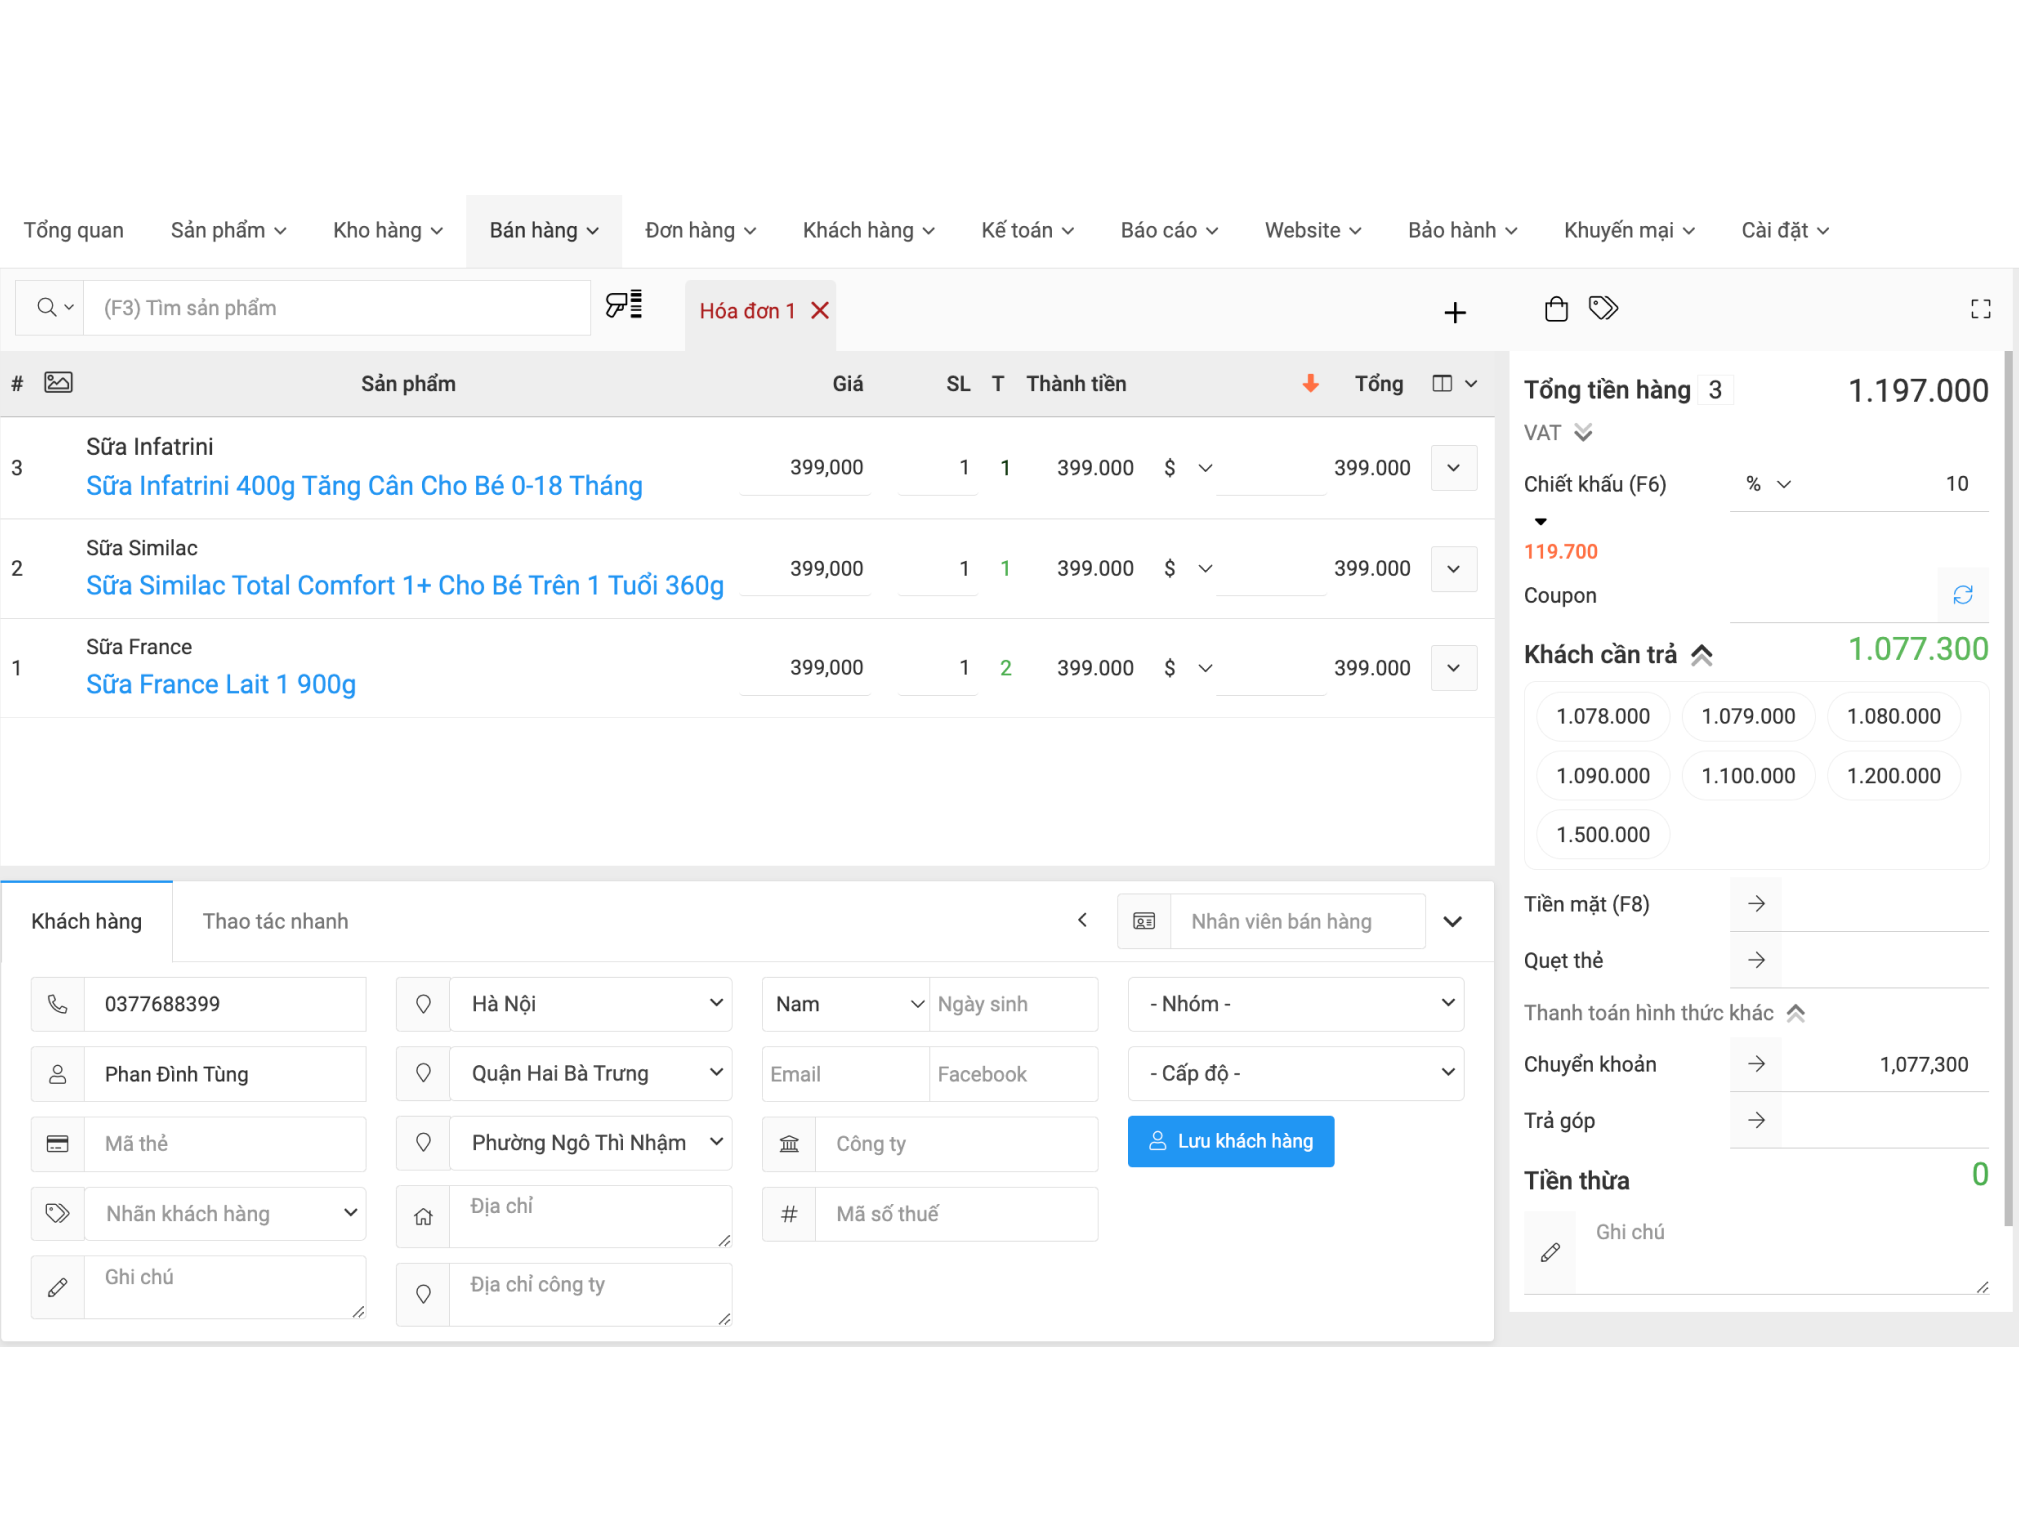
Task: Open the Kho hàng menu
Action: click(x=387, y=230)
